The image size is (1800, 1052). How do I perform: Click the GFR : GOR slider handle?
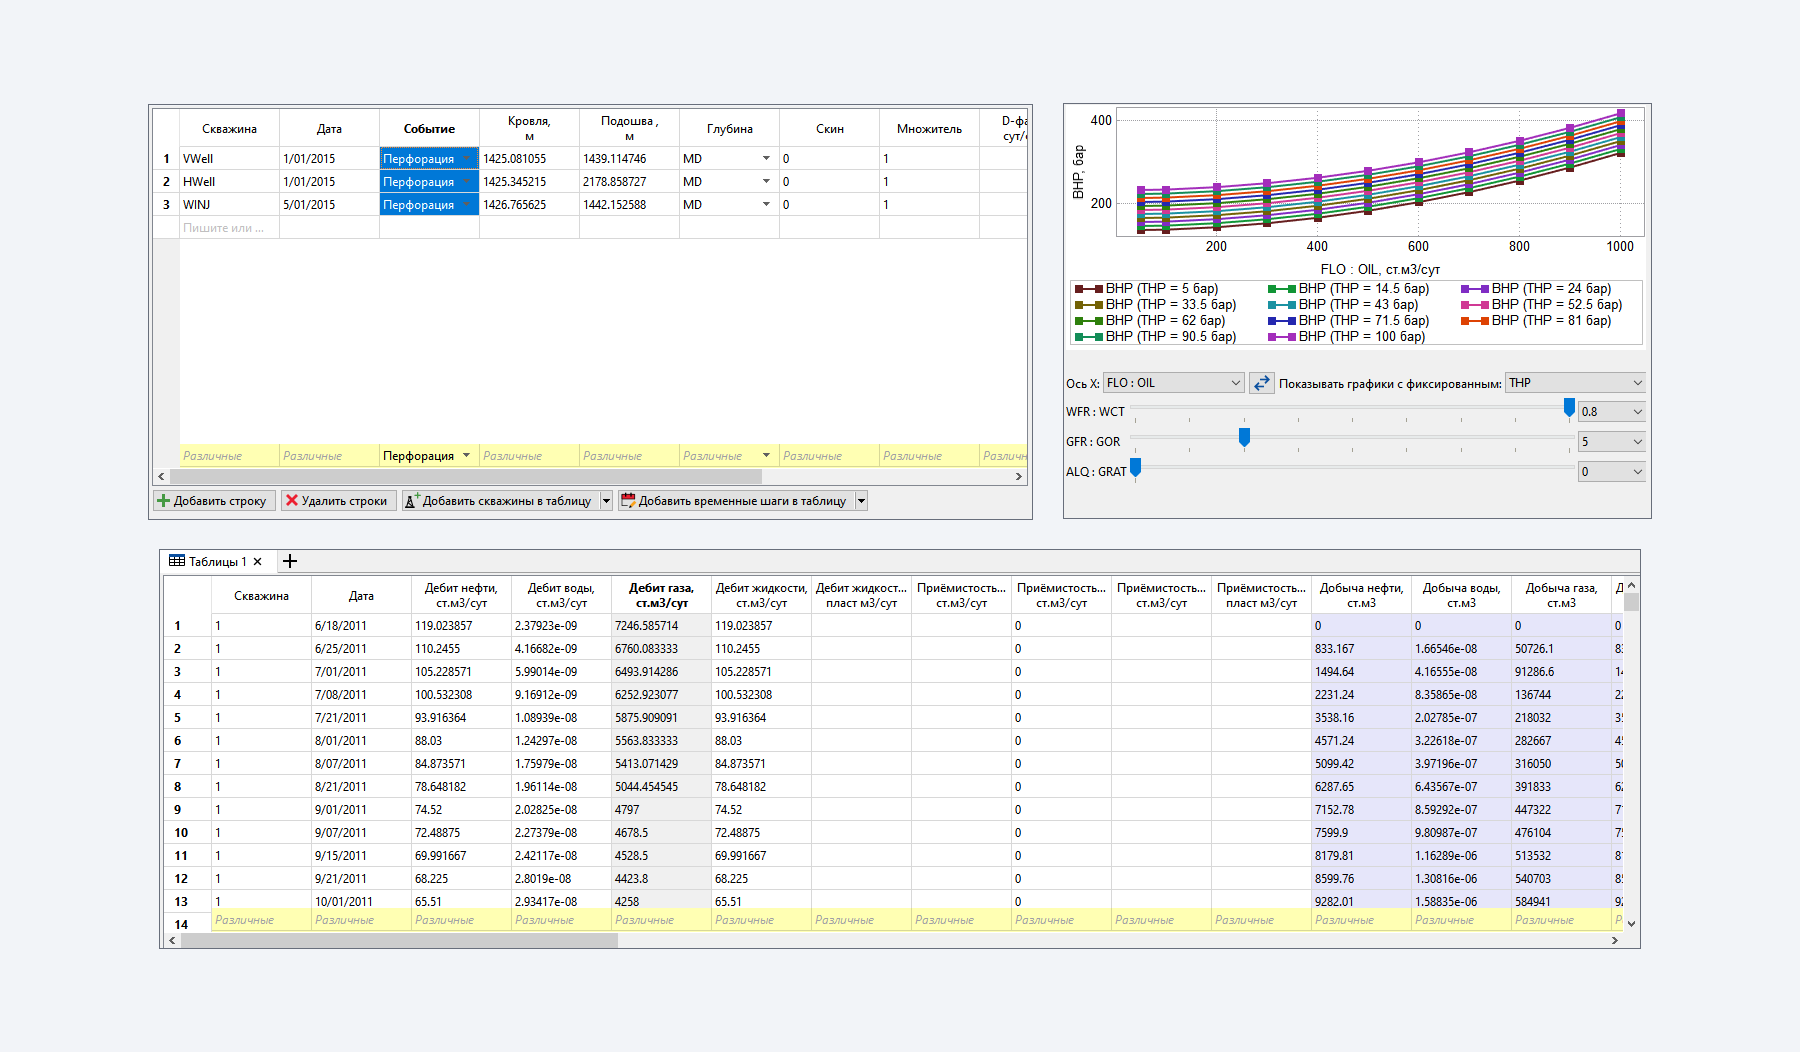(x=1244, y=438)
